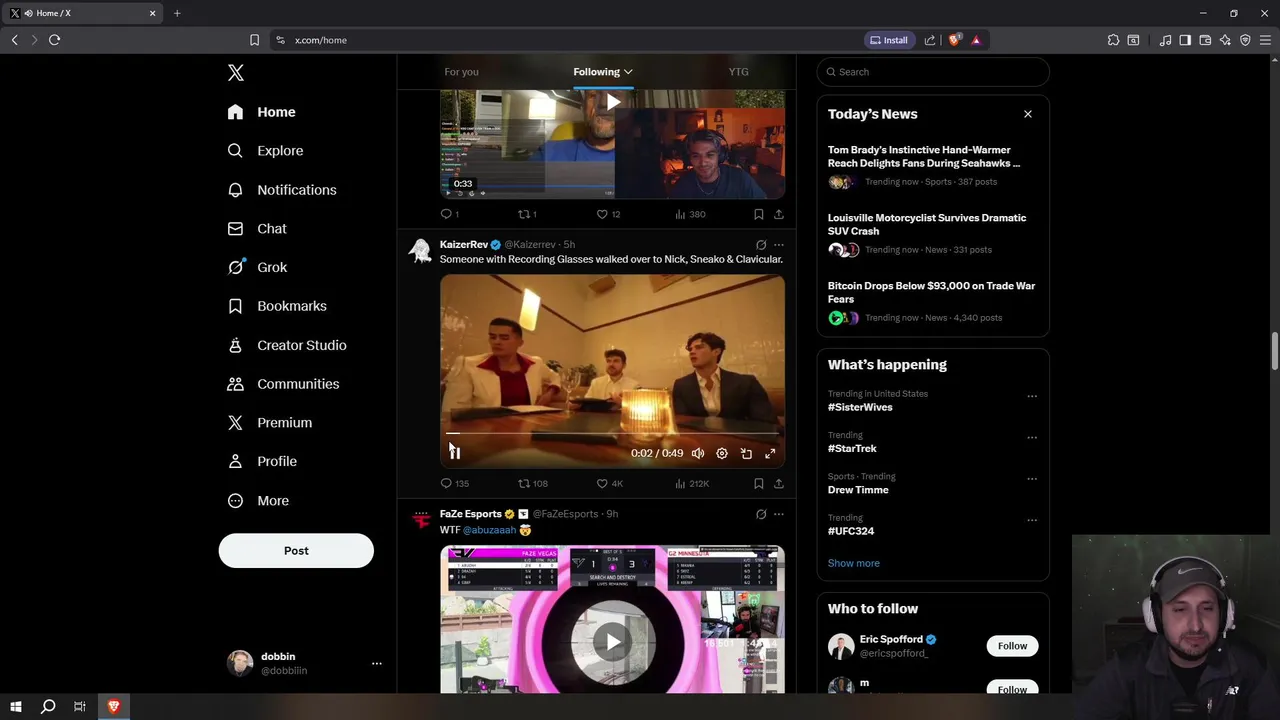Open Bitcoin Drops Below $93,000 story
This screenshot has height=720, width=1280.
932,302
